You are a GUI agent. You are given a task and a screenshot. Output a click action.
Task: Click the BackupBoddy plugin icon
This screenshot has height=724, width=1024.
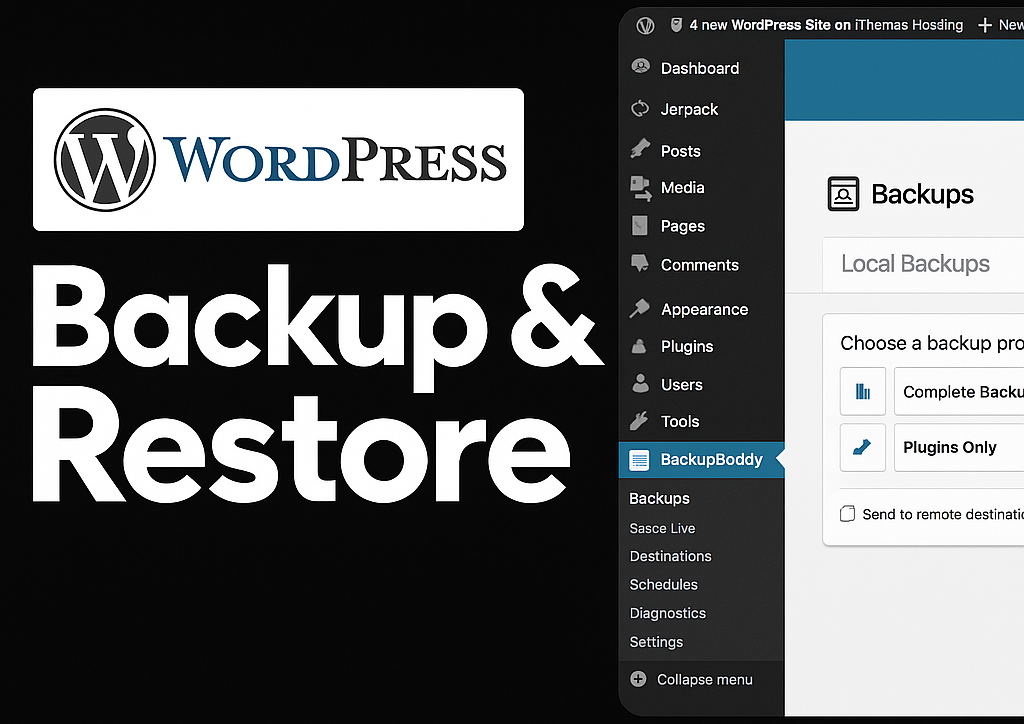[639, 460]
